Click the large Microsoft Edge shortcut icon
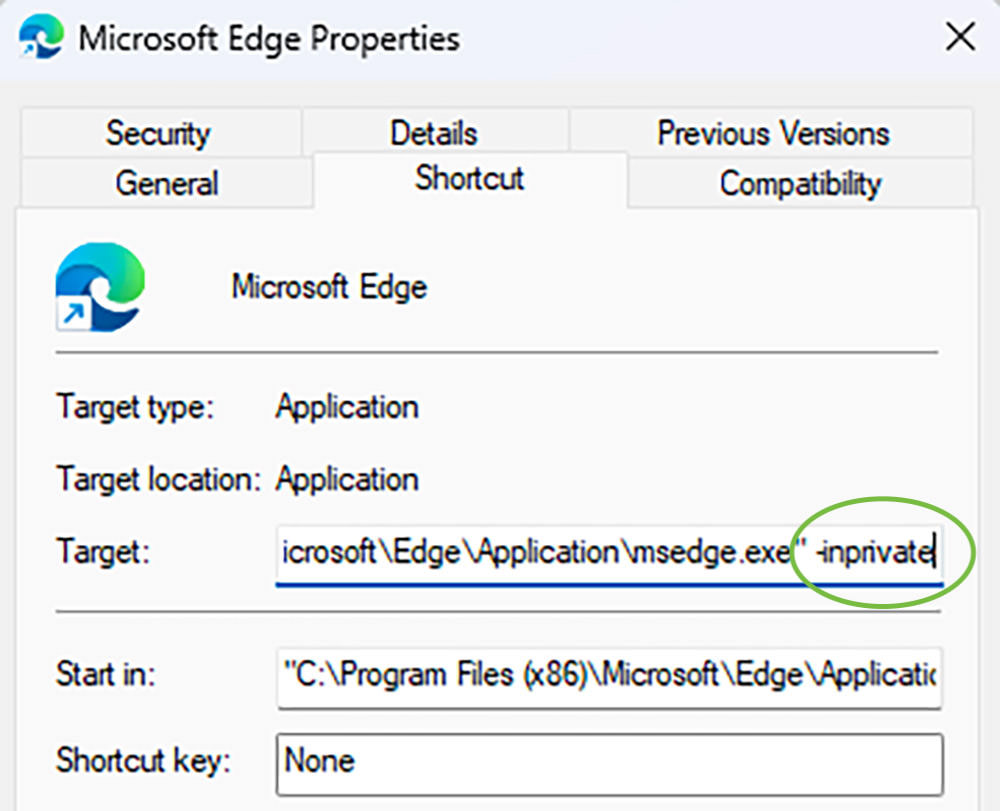 click(100, 286)
